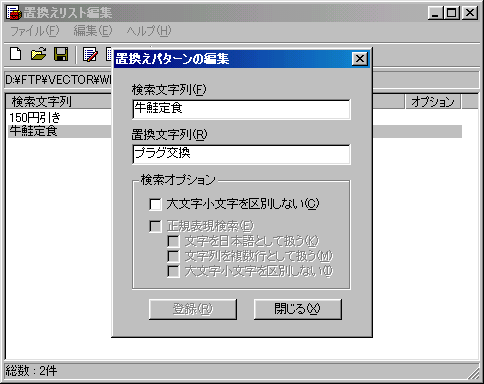Click the 総数：2件 status bar text
The image size is (484, 384).
tap(31, 370)
